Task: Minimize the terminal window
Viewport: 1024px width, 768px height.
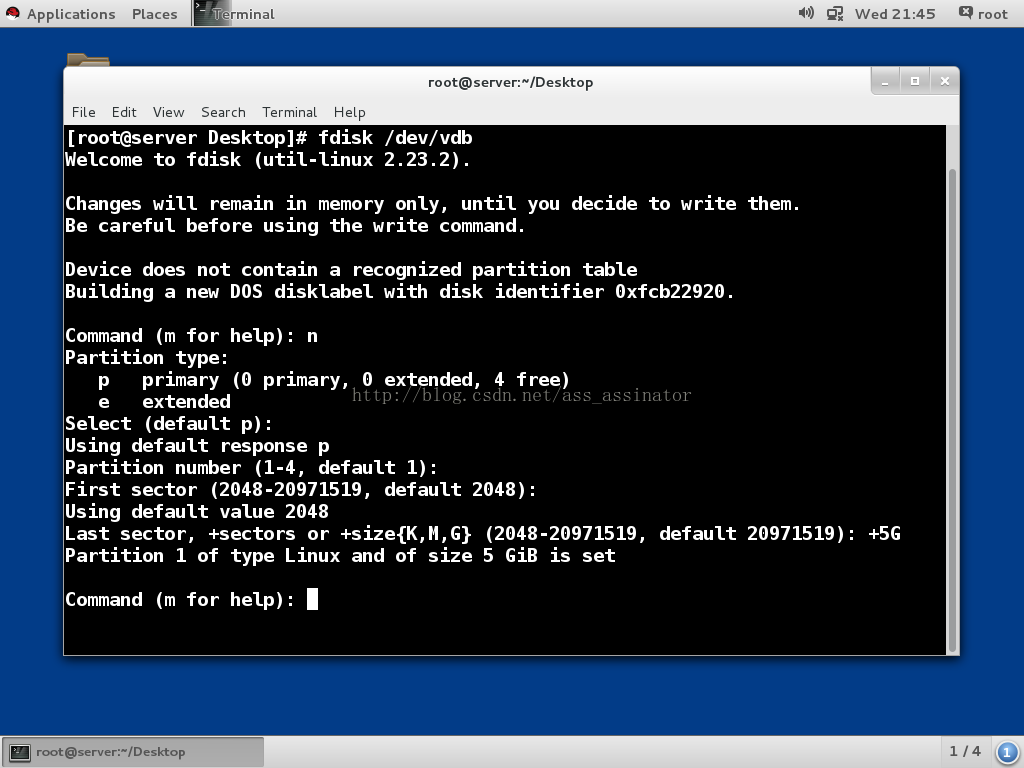Action: (x=886, y=82)
